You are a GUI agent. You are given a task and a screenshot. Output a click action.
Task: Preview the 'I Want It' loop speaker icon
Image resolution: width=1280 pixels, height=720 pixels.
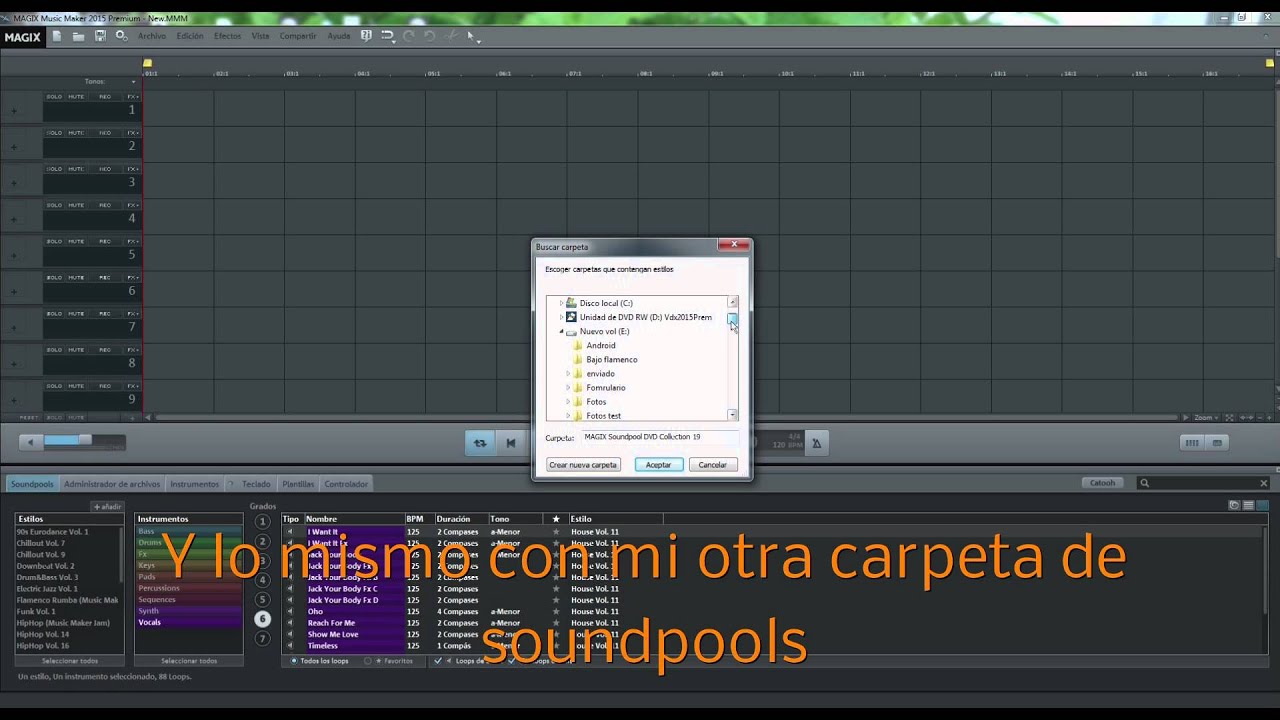click(x=290, y=532)
